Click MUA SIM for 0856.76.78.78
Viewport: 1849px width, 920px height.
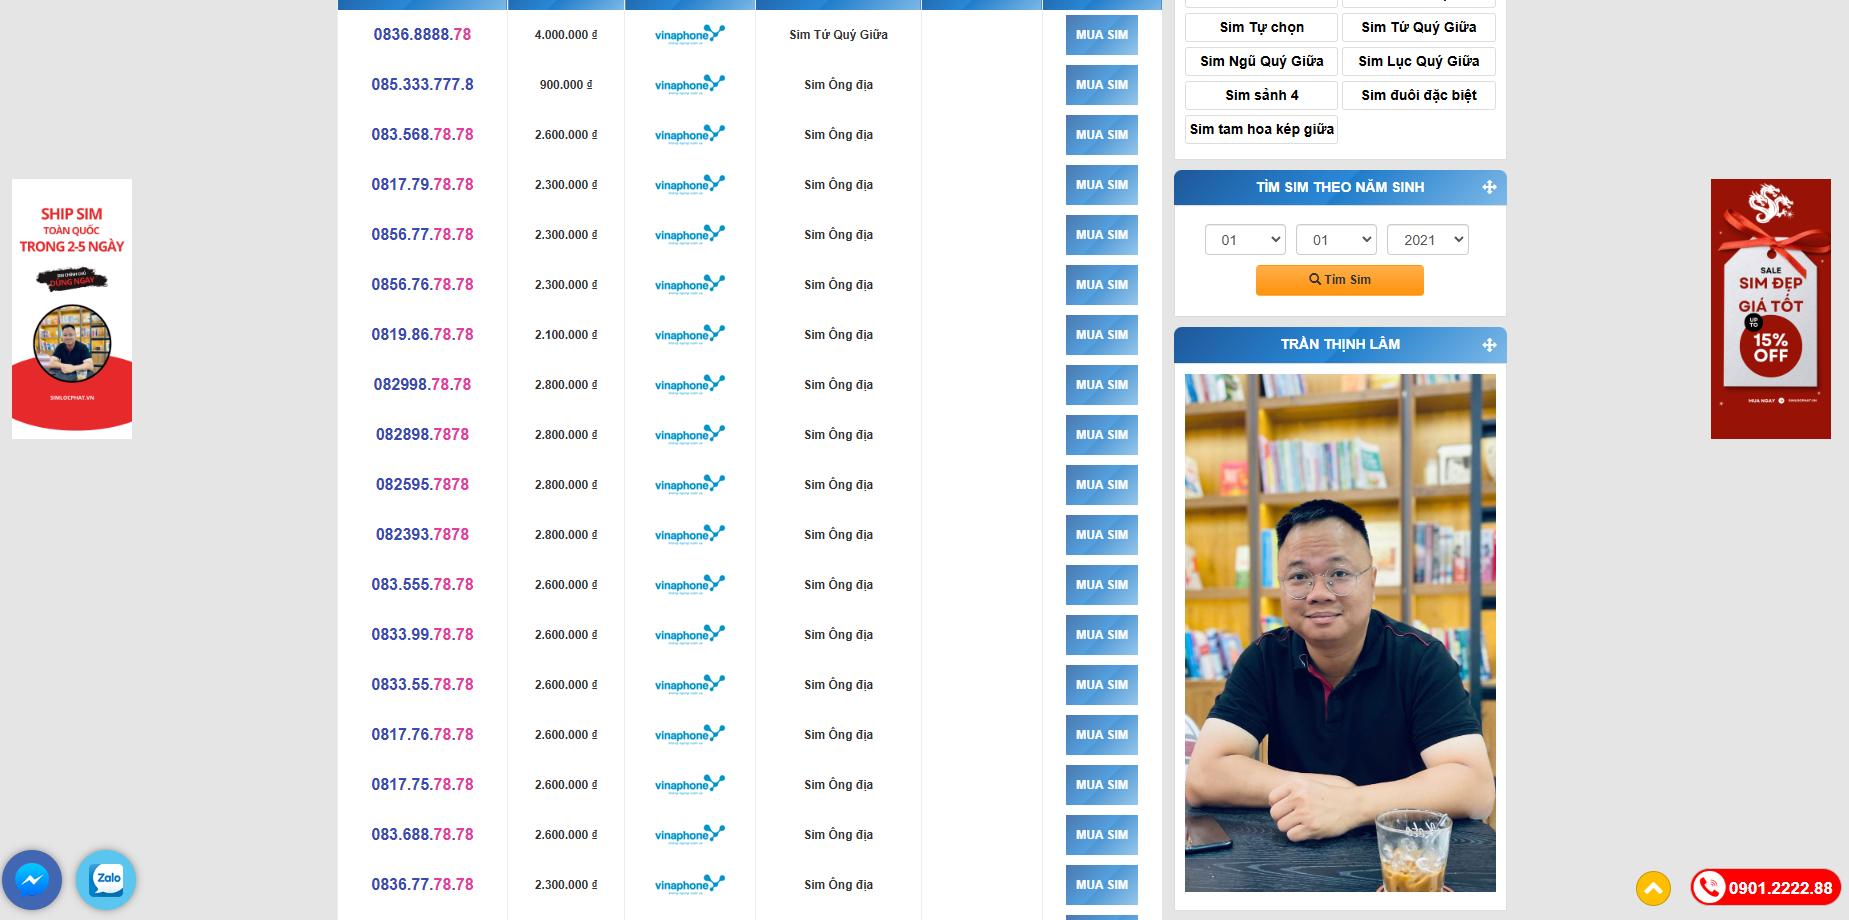[1102, 285]
